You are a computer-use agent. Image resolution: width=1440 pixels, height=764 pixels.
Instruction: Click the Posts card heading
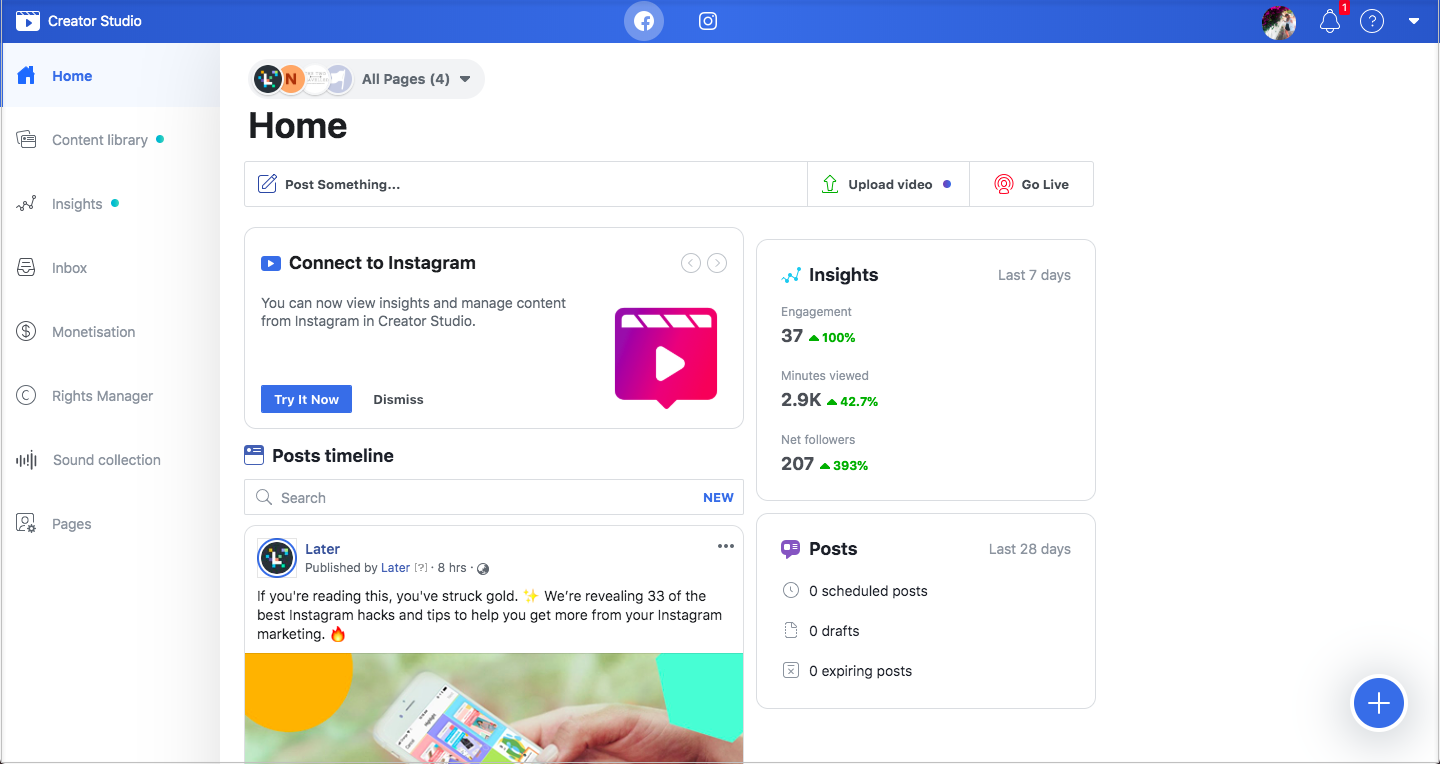(833, 549)
